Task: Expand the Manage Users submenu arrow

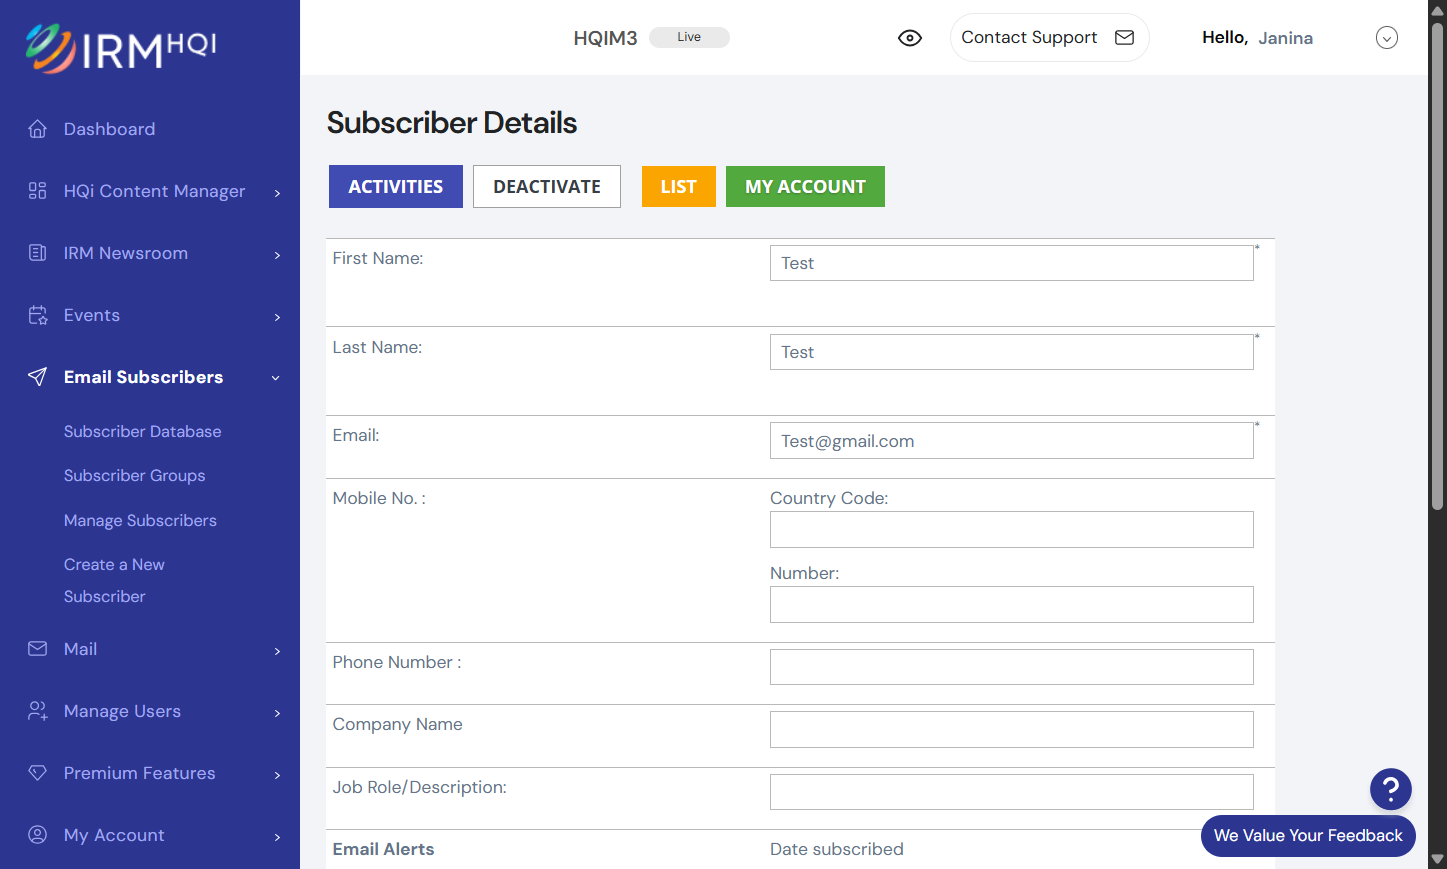Action: pos(277,713)
